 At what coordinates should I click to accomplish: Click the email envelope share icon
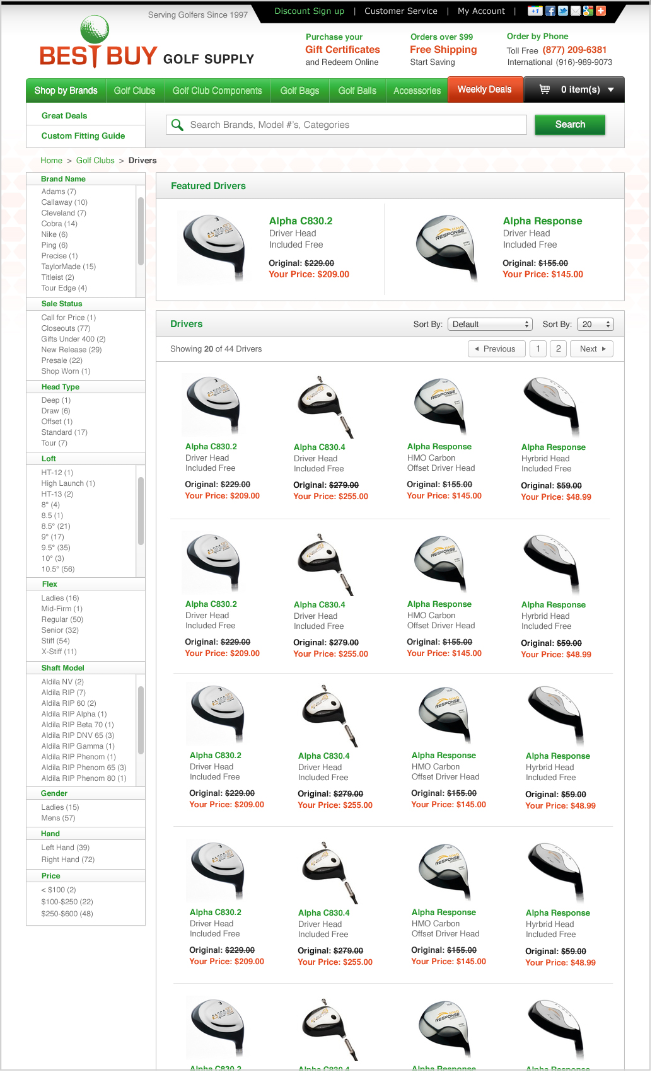(x=576, y=11)
